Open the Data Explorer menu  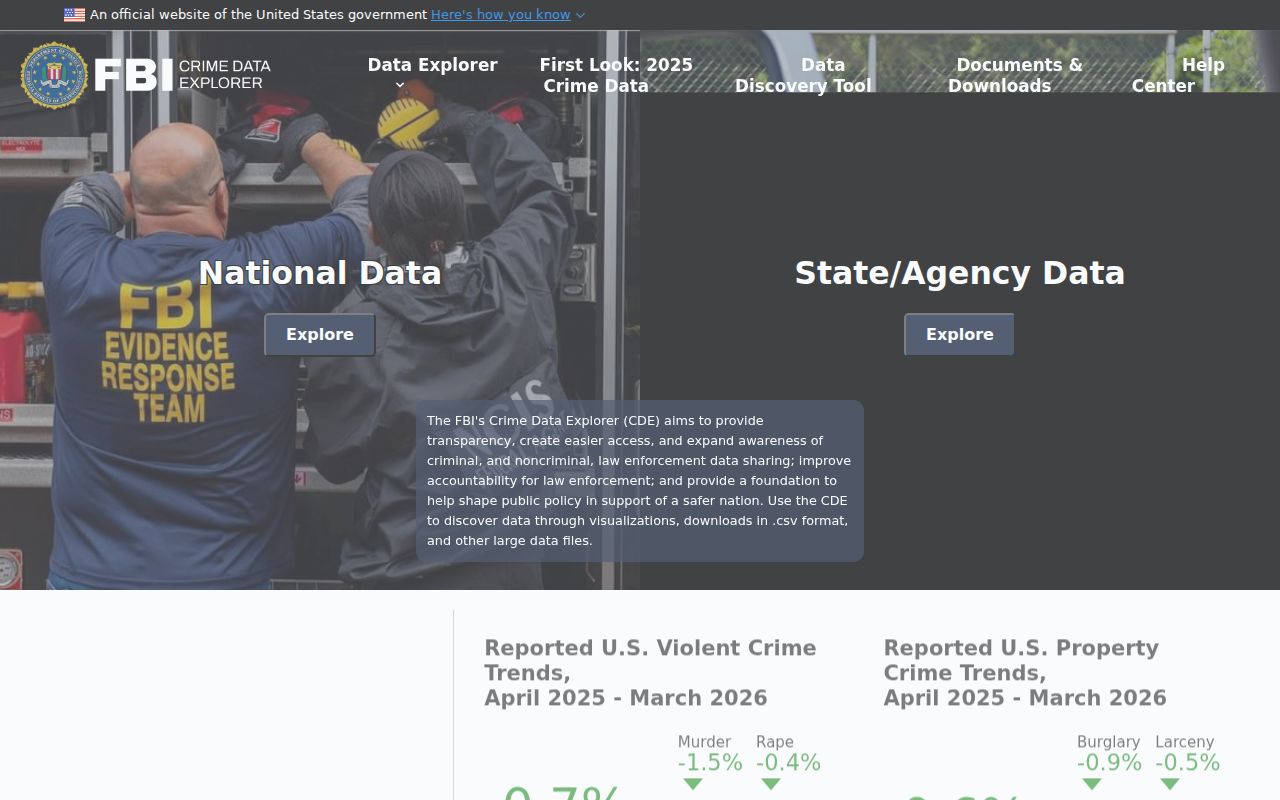[432, 65]
